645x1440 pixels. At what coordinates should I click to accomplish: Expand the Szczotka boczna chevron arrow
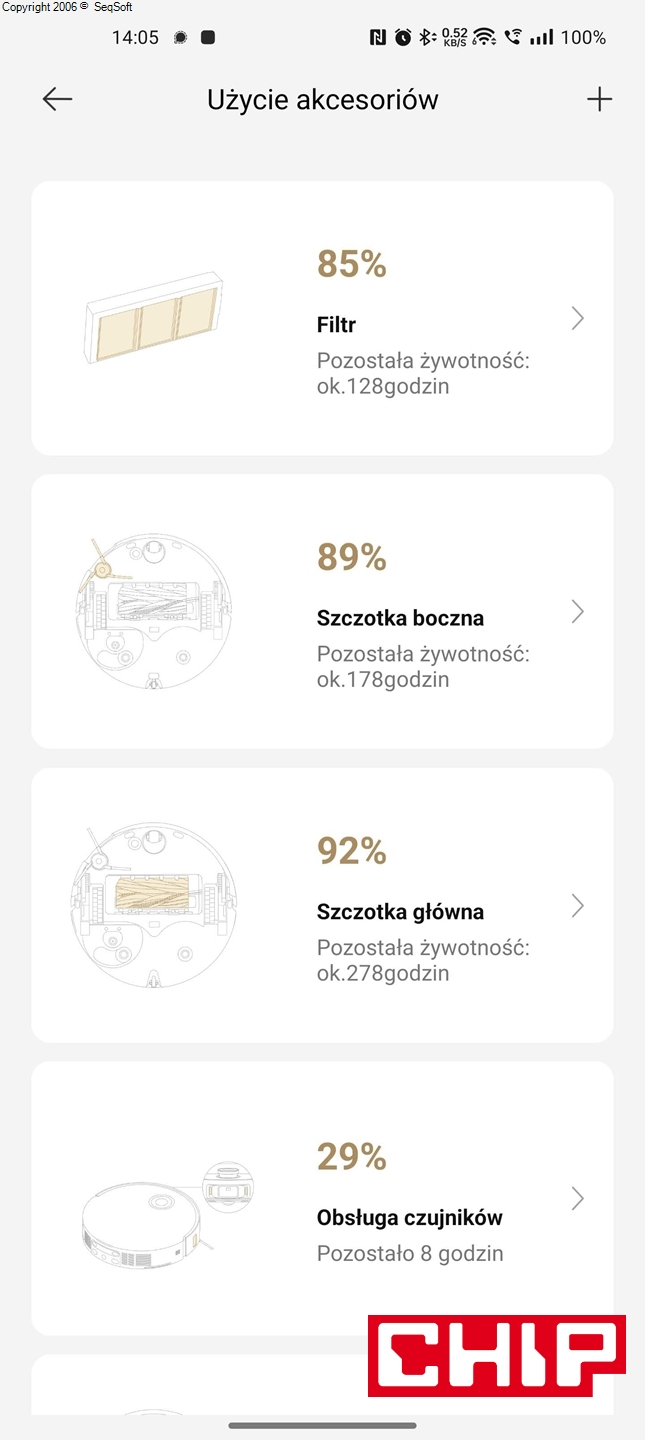pyautogui.click(x=577, y=612)
